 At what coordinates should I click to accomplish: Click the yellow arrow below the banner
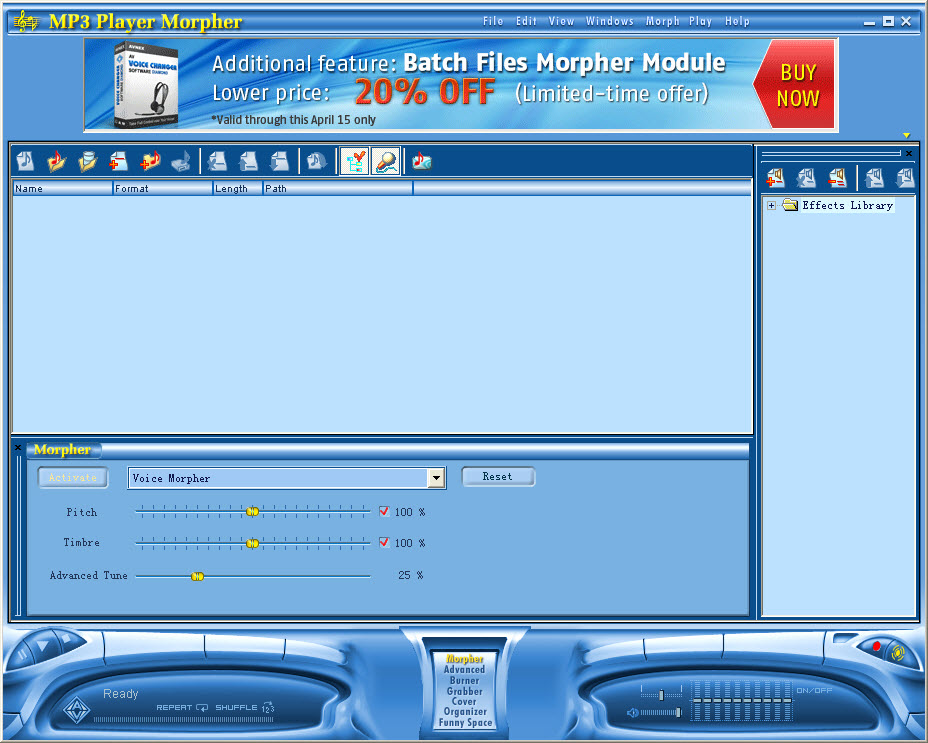[x=907, y=135]
